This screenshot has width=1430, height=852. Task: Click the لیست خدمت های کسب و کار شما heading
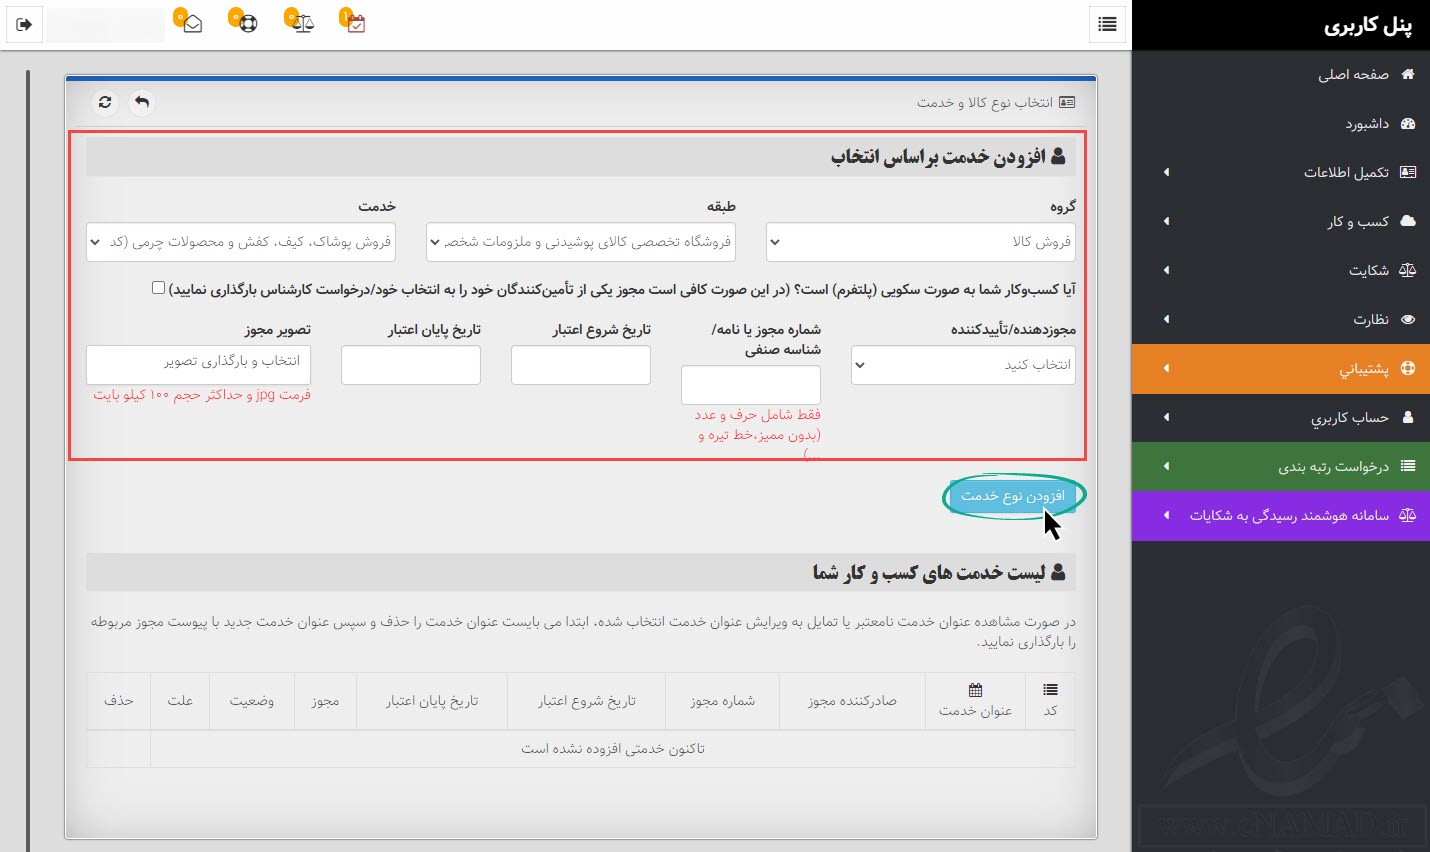[x=928, y=572]
